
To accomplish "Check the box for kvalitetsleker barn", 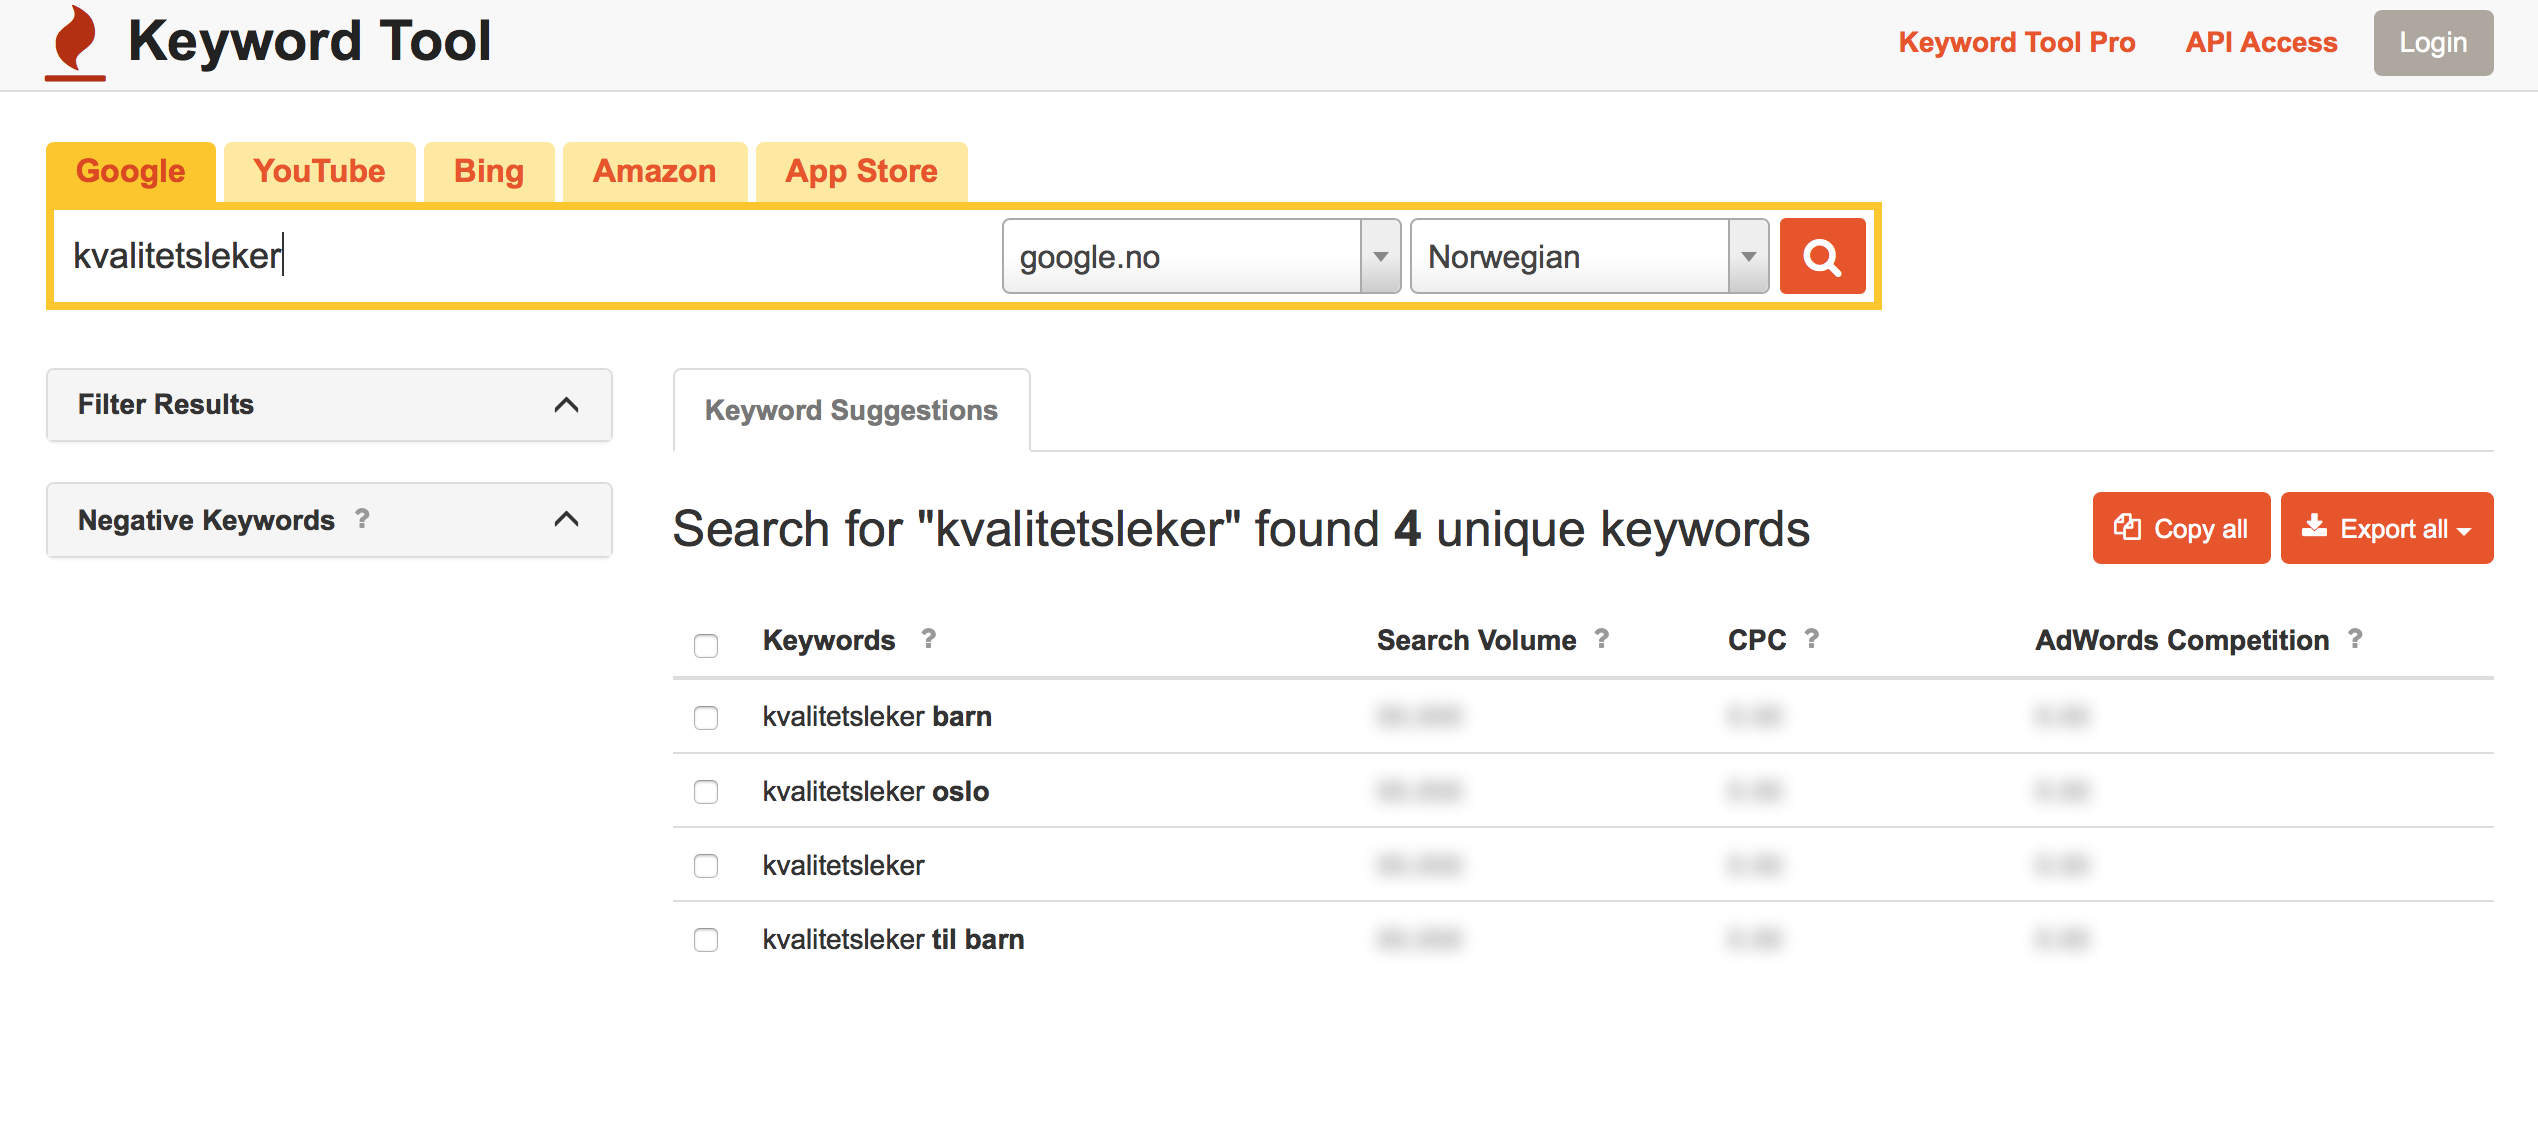I will coord(706,718).
